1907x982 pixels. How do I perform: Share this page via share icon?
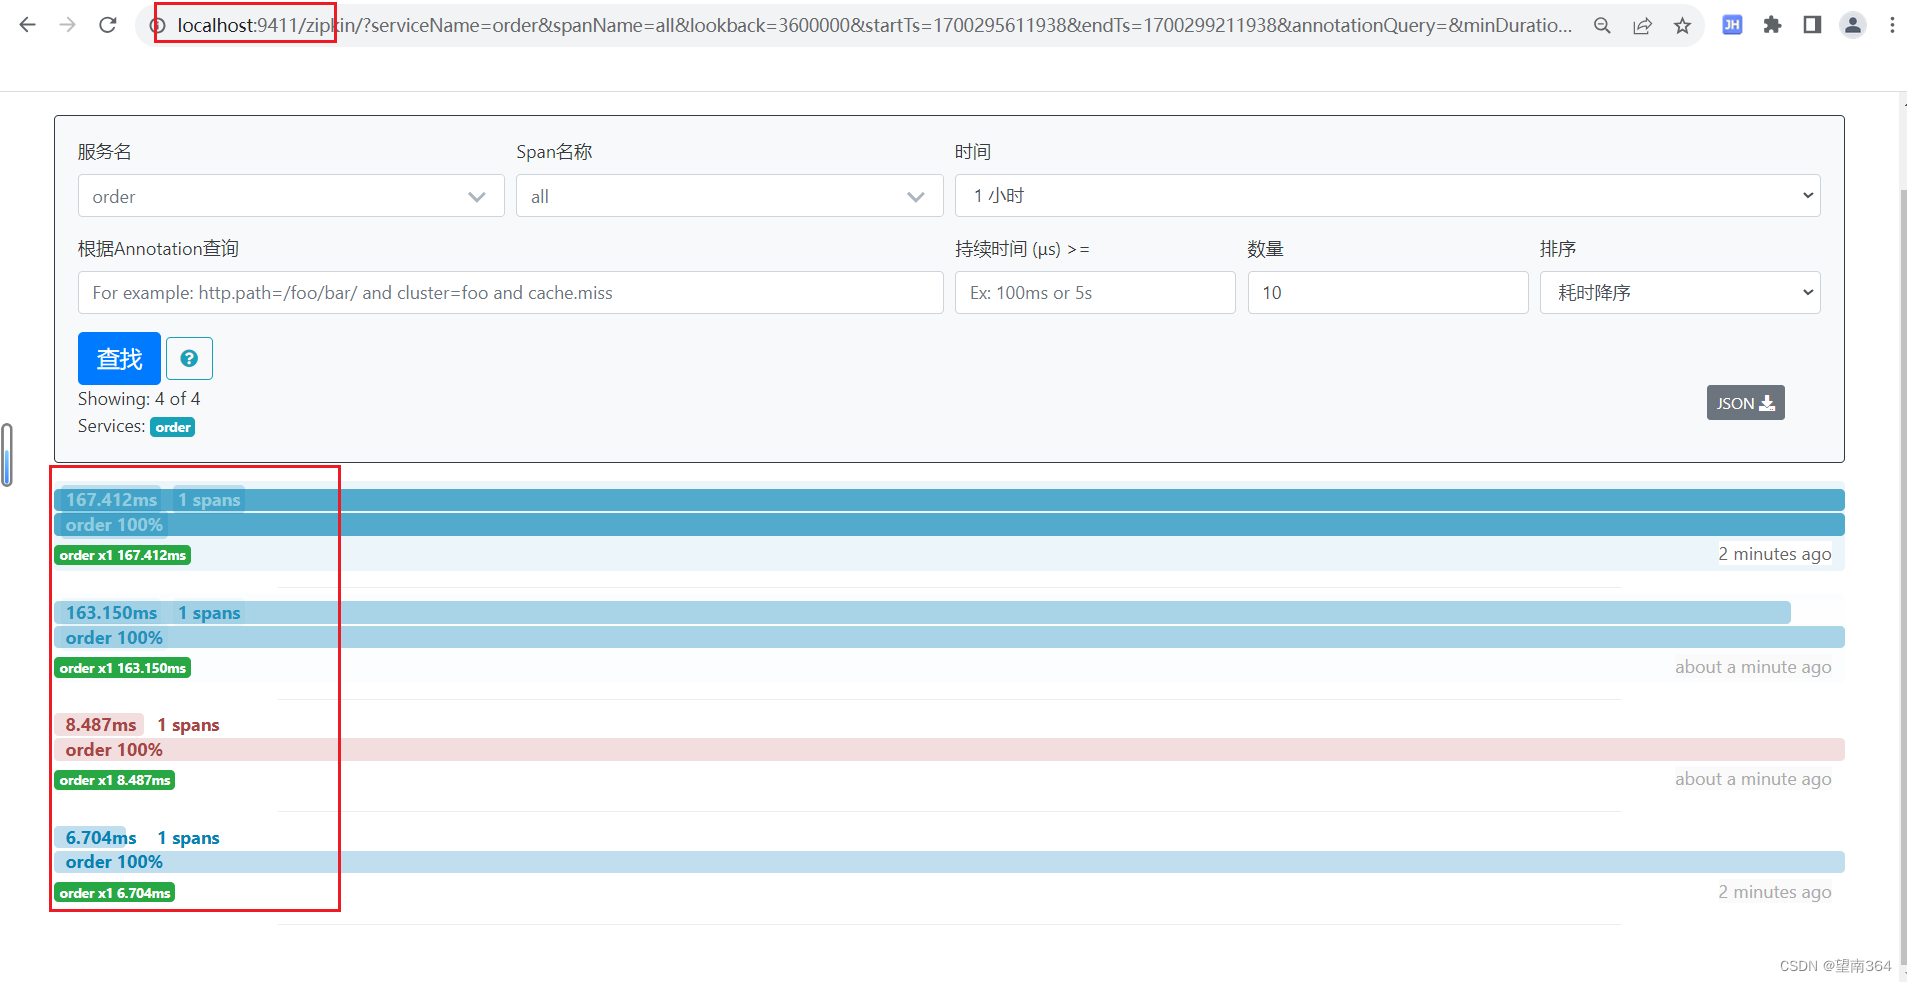(x=1642, y=25)
